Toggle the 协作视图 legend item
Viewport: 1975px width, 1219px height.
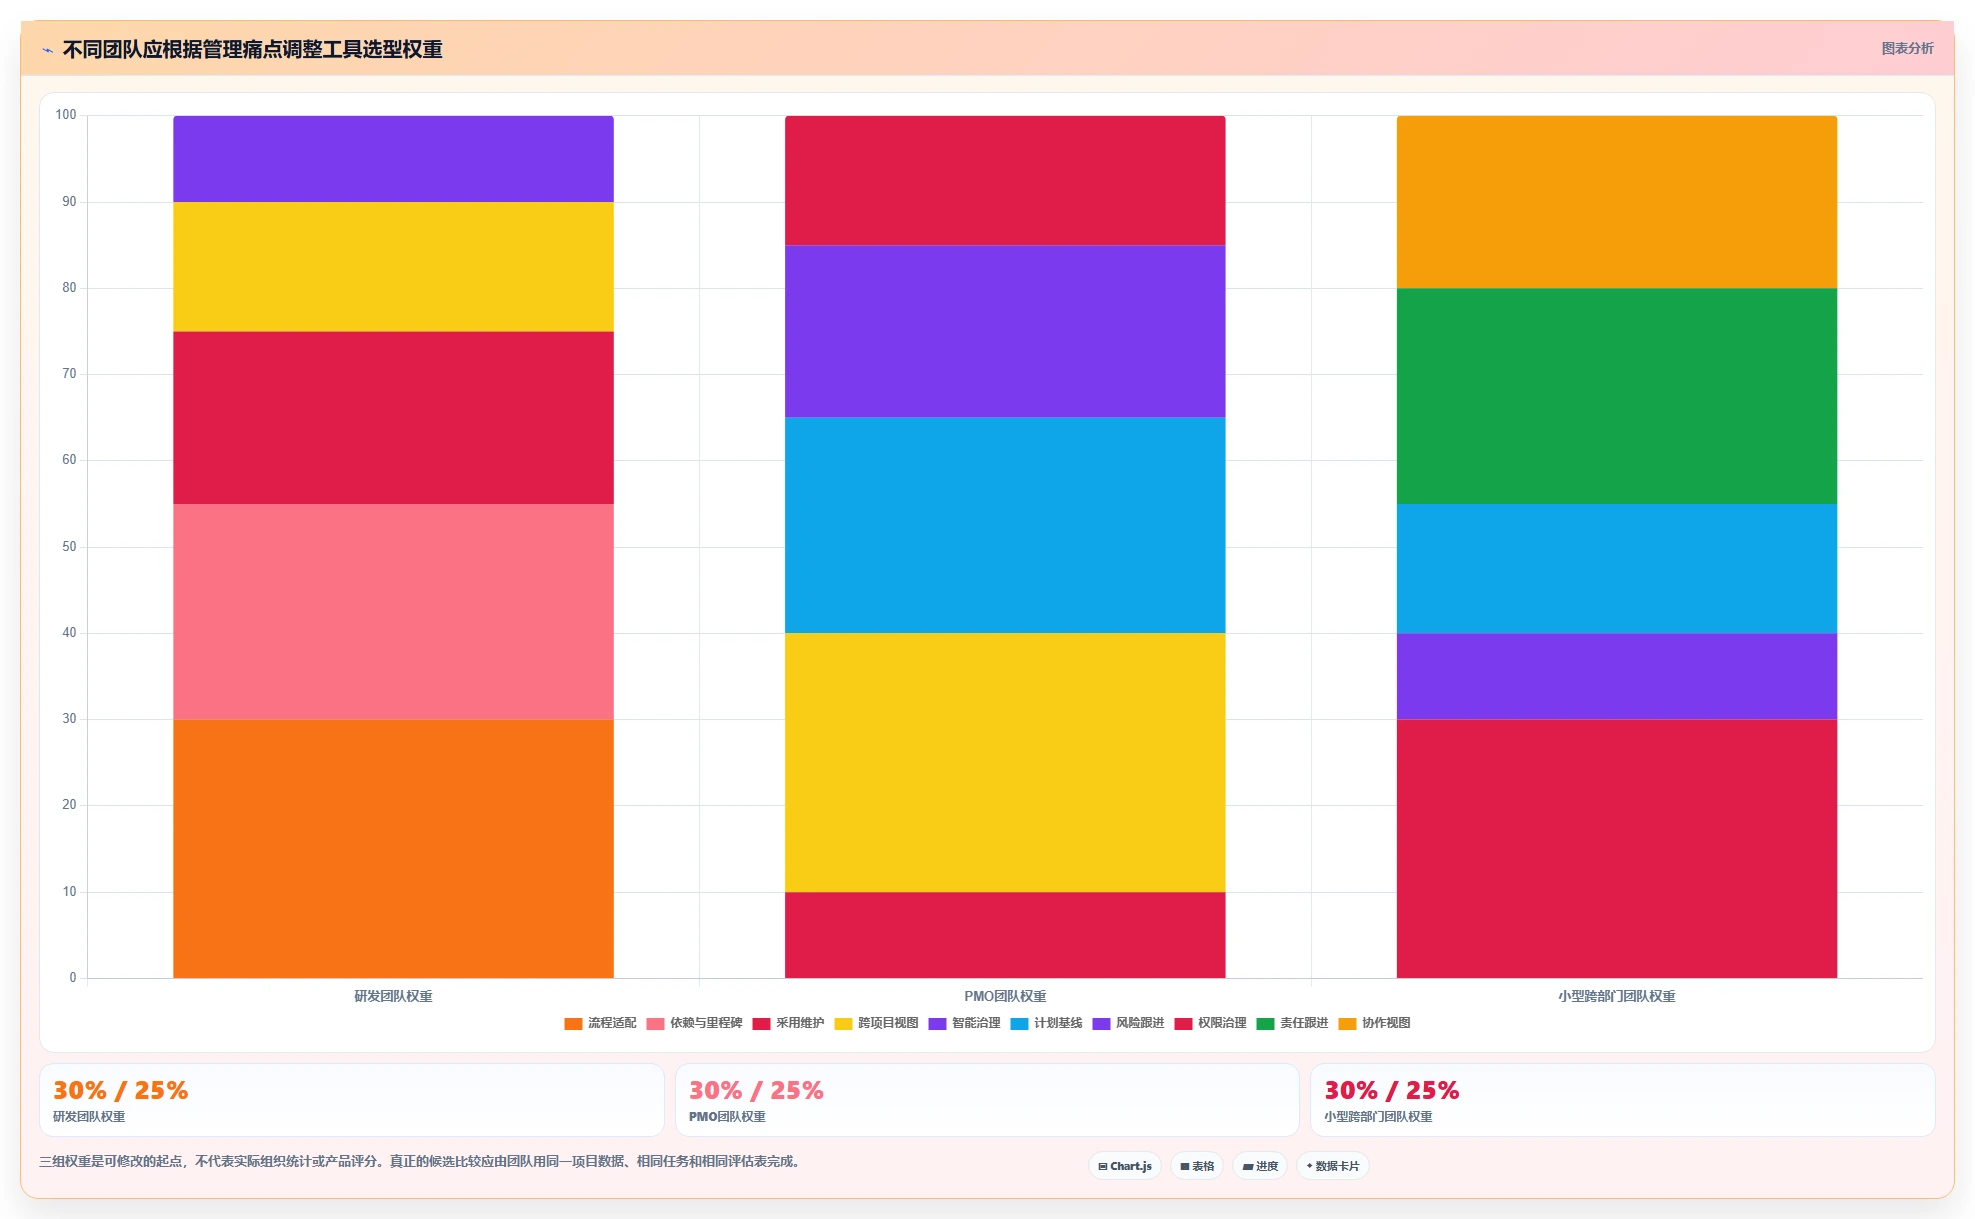(1374, 1023)
